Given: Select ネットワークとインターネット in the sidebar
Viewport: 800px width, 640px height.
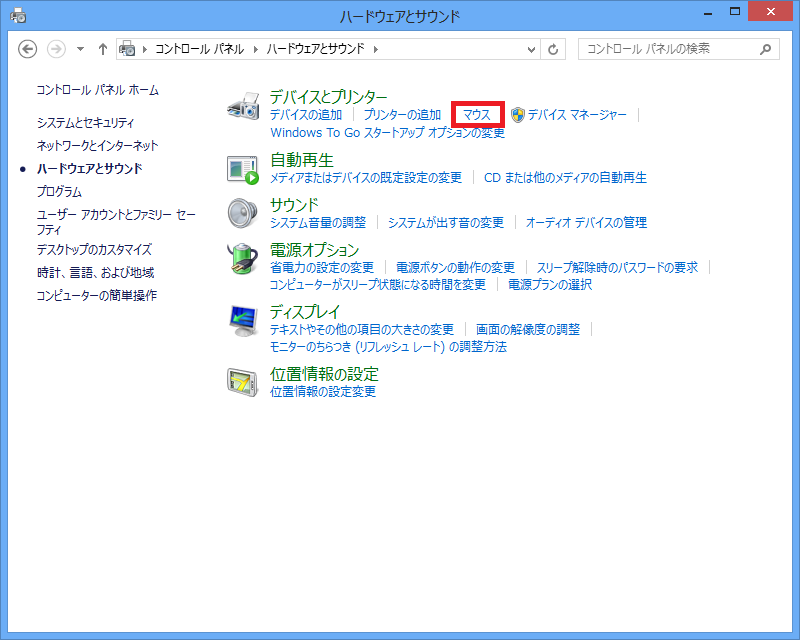Looking at the screenshot, I should click(97, 146).
